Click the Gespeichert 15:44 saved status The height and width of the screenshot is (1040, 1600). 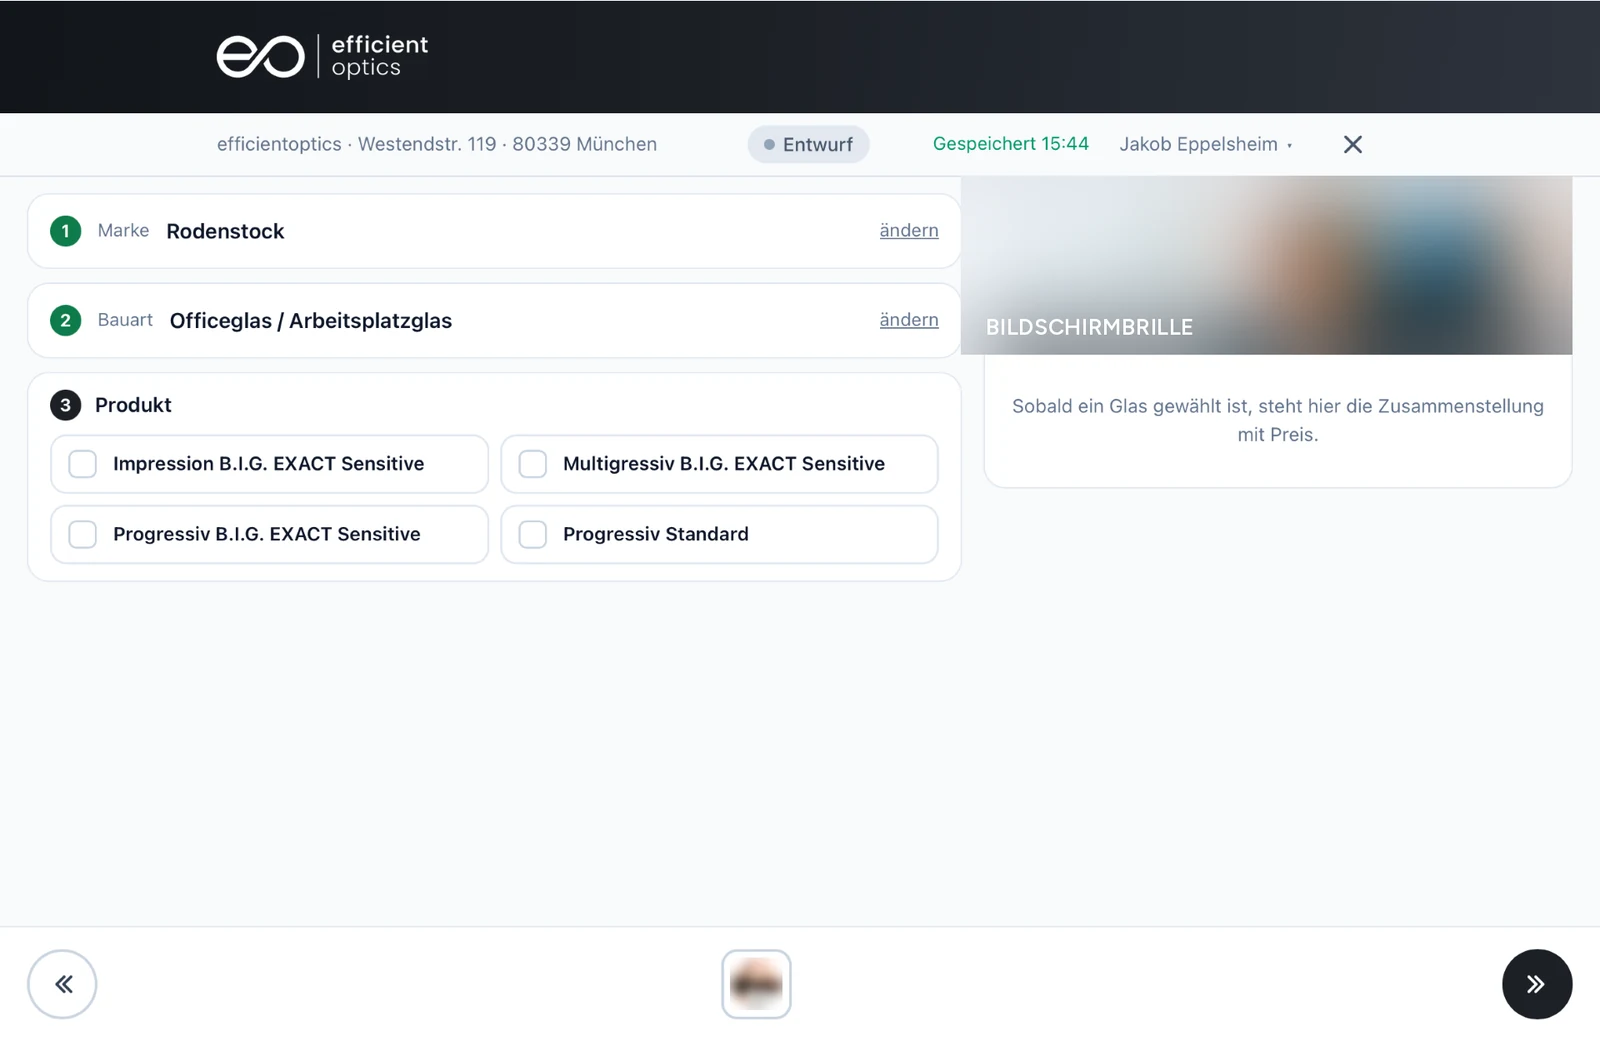pyautogui.click(x=1010, y=144)
